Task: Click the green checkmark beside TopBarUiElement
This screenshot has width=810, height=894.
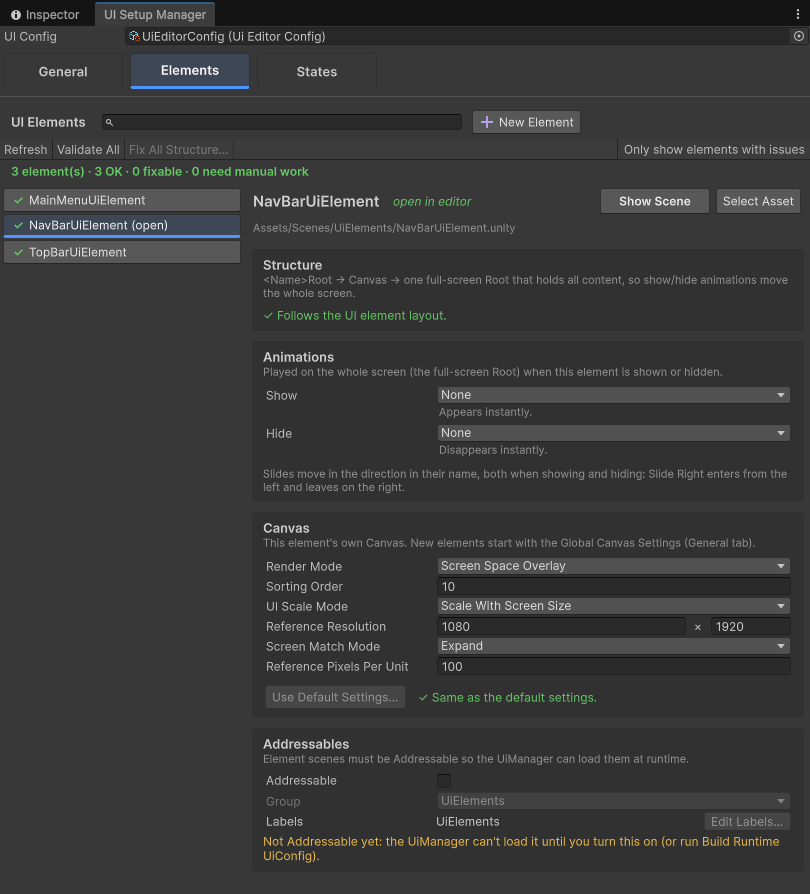Action: pyautogui.click(x=19, y=253)
